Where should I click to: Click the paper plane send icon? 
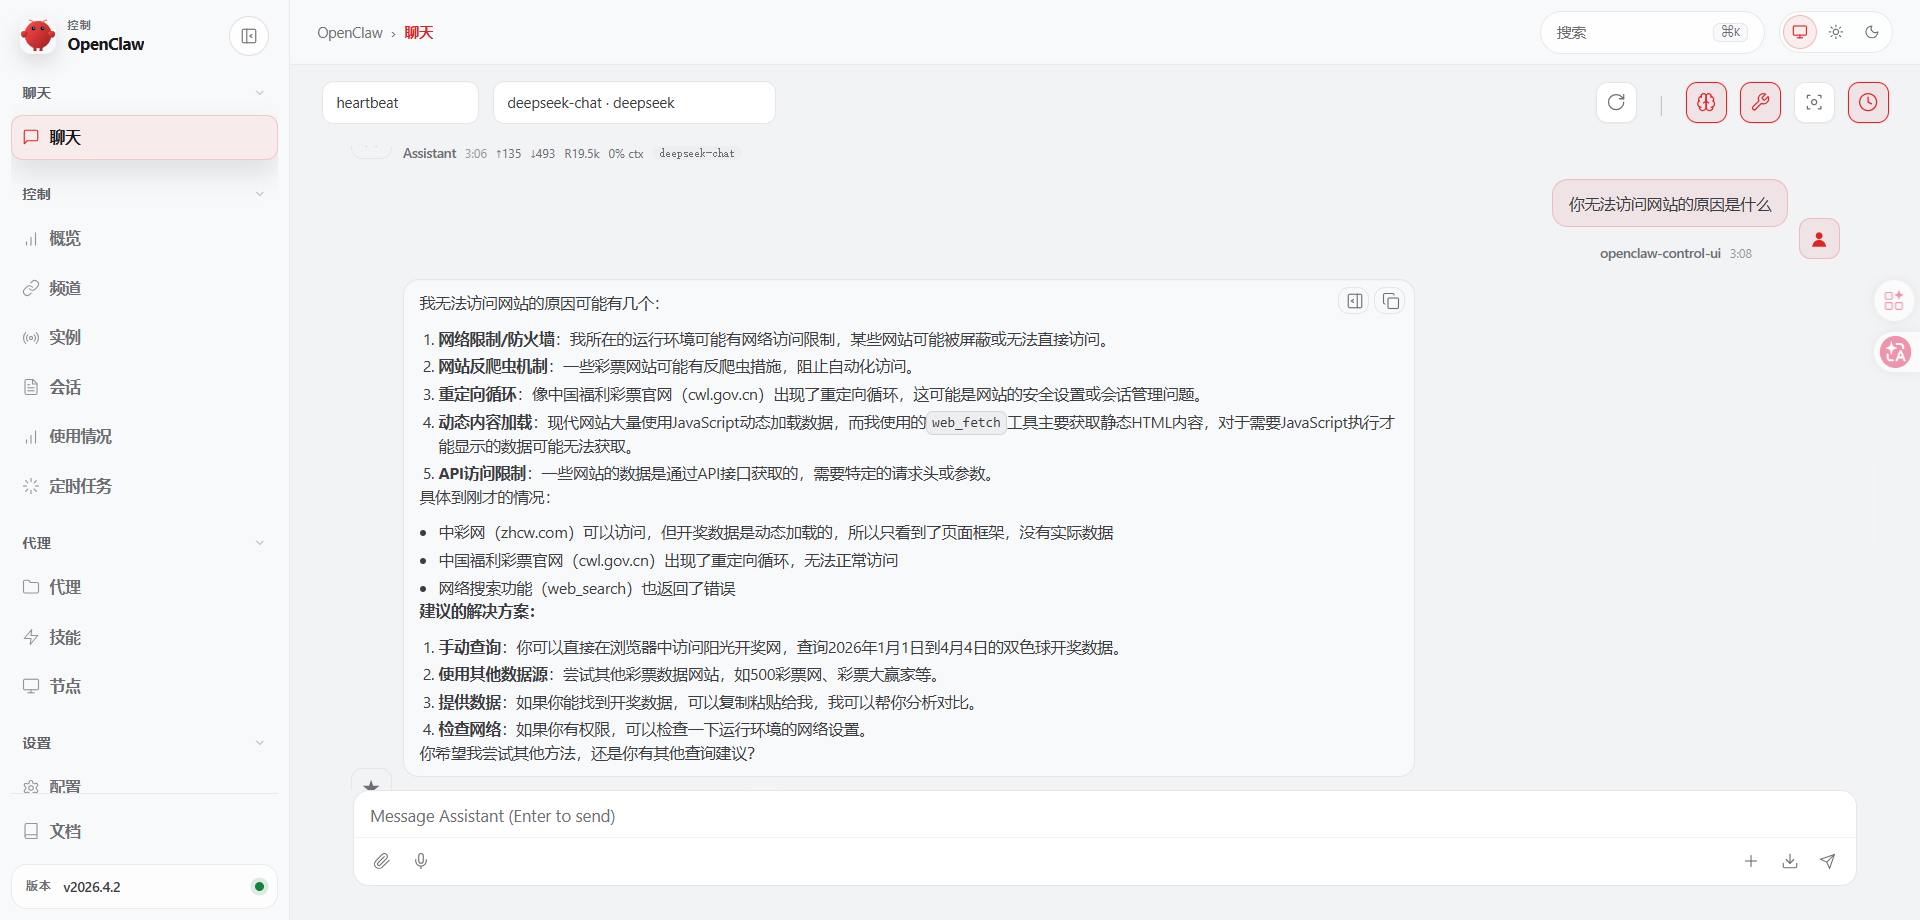point(1827,861)
